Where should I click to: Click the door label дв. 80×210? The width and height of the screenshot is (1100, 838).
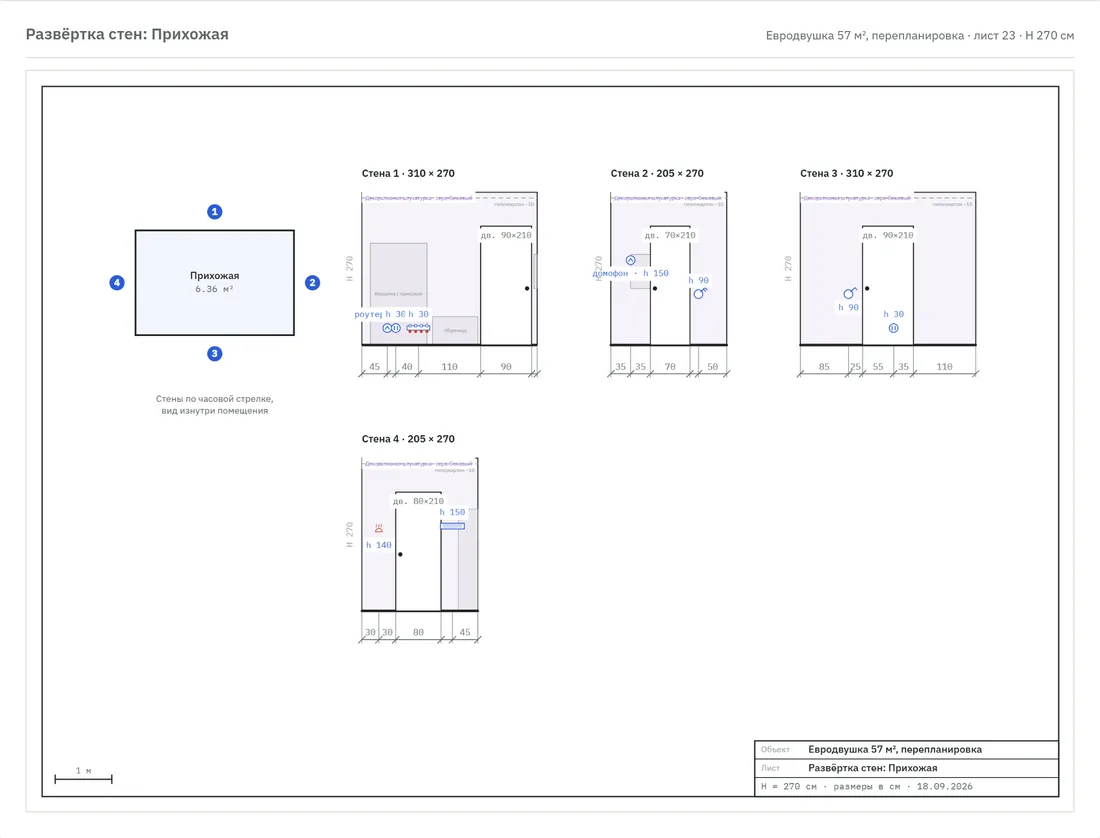[x=418, y=501]
